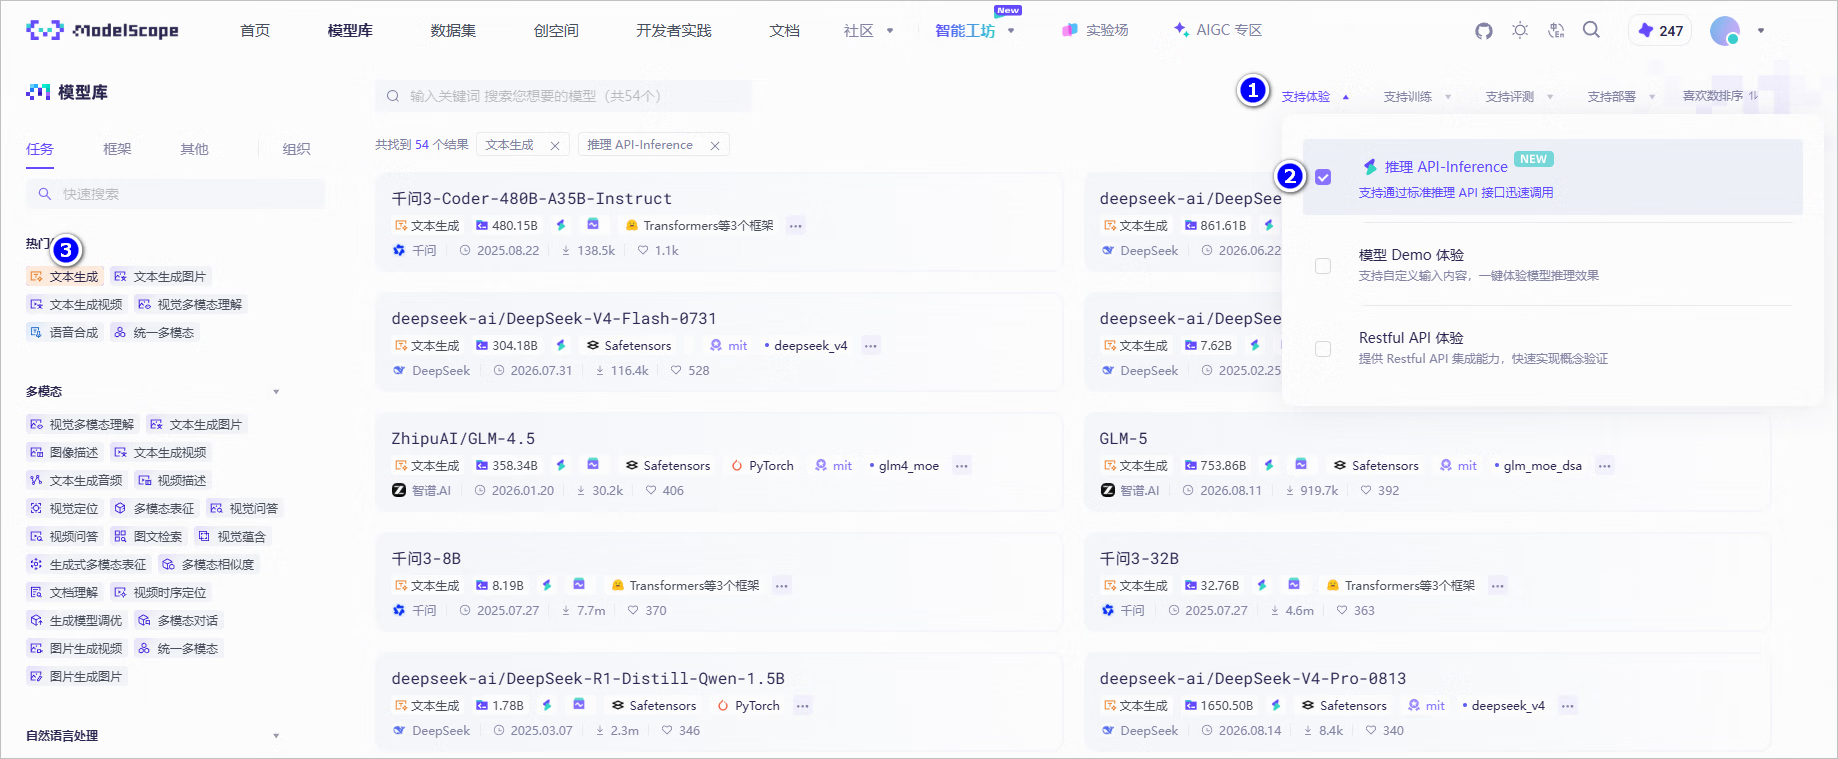
Task: Open the 支持训练 dropdown
Action: pos(1418,97)
